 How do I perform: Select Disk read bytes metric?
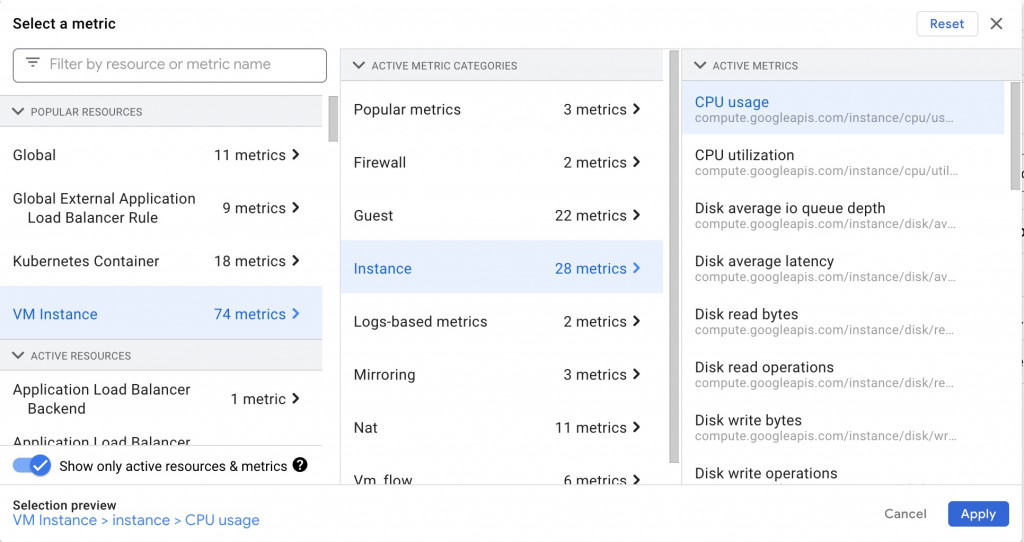click(x=746, y=314)
